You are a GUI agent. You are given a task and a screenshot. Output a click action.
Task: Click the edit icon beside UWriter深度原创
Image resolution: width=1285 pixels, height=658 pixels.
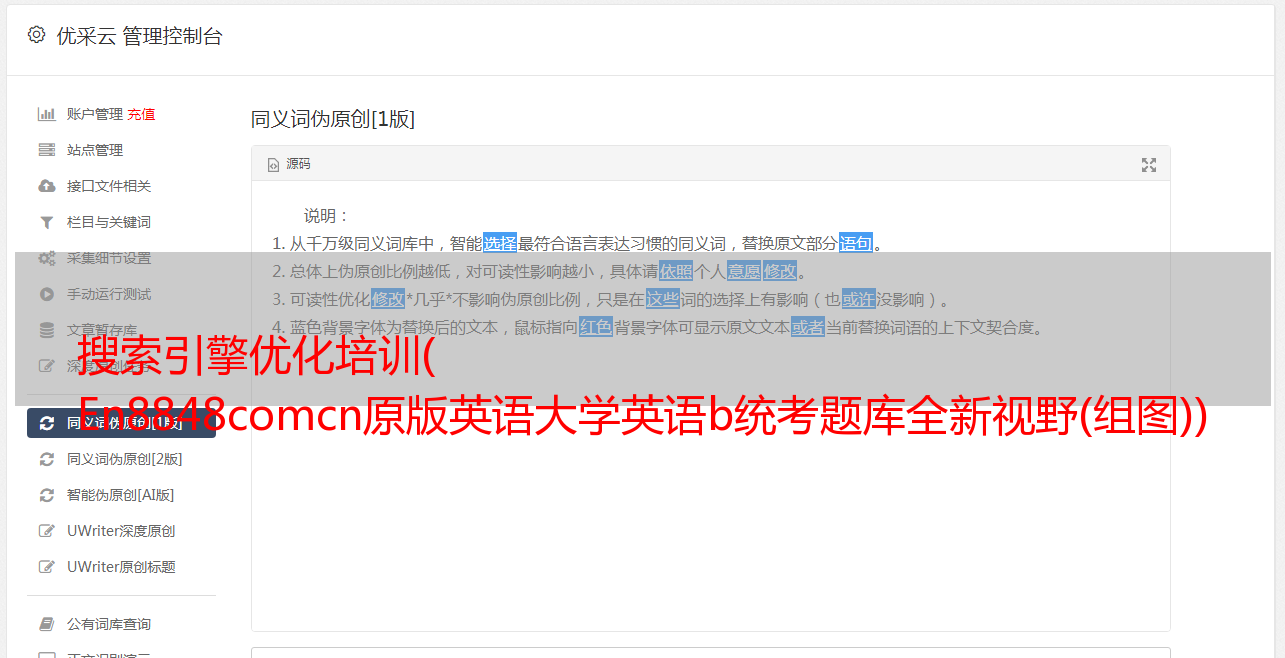tap(46, 531)
